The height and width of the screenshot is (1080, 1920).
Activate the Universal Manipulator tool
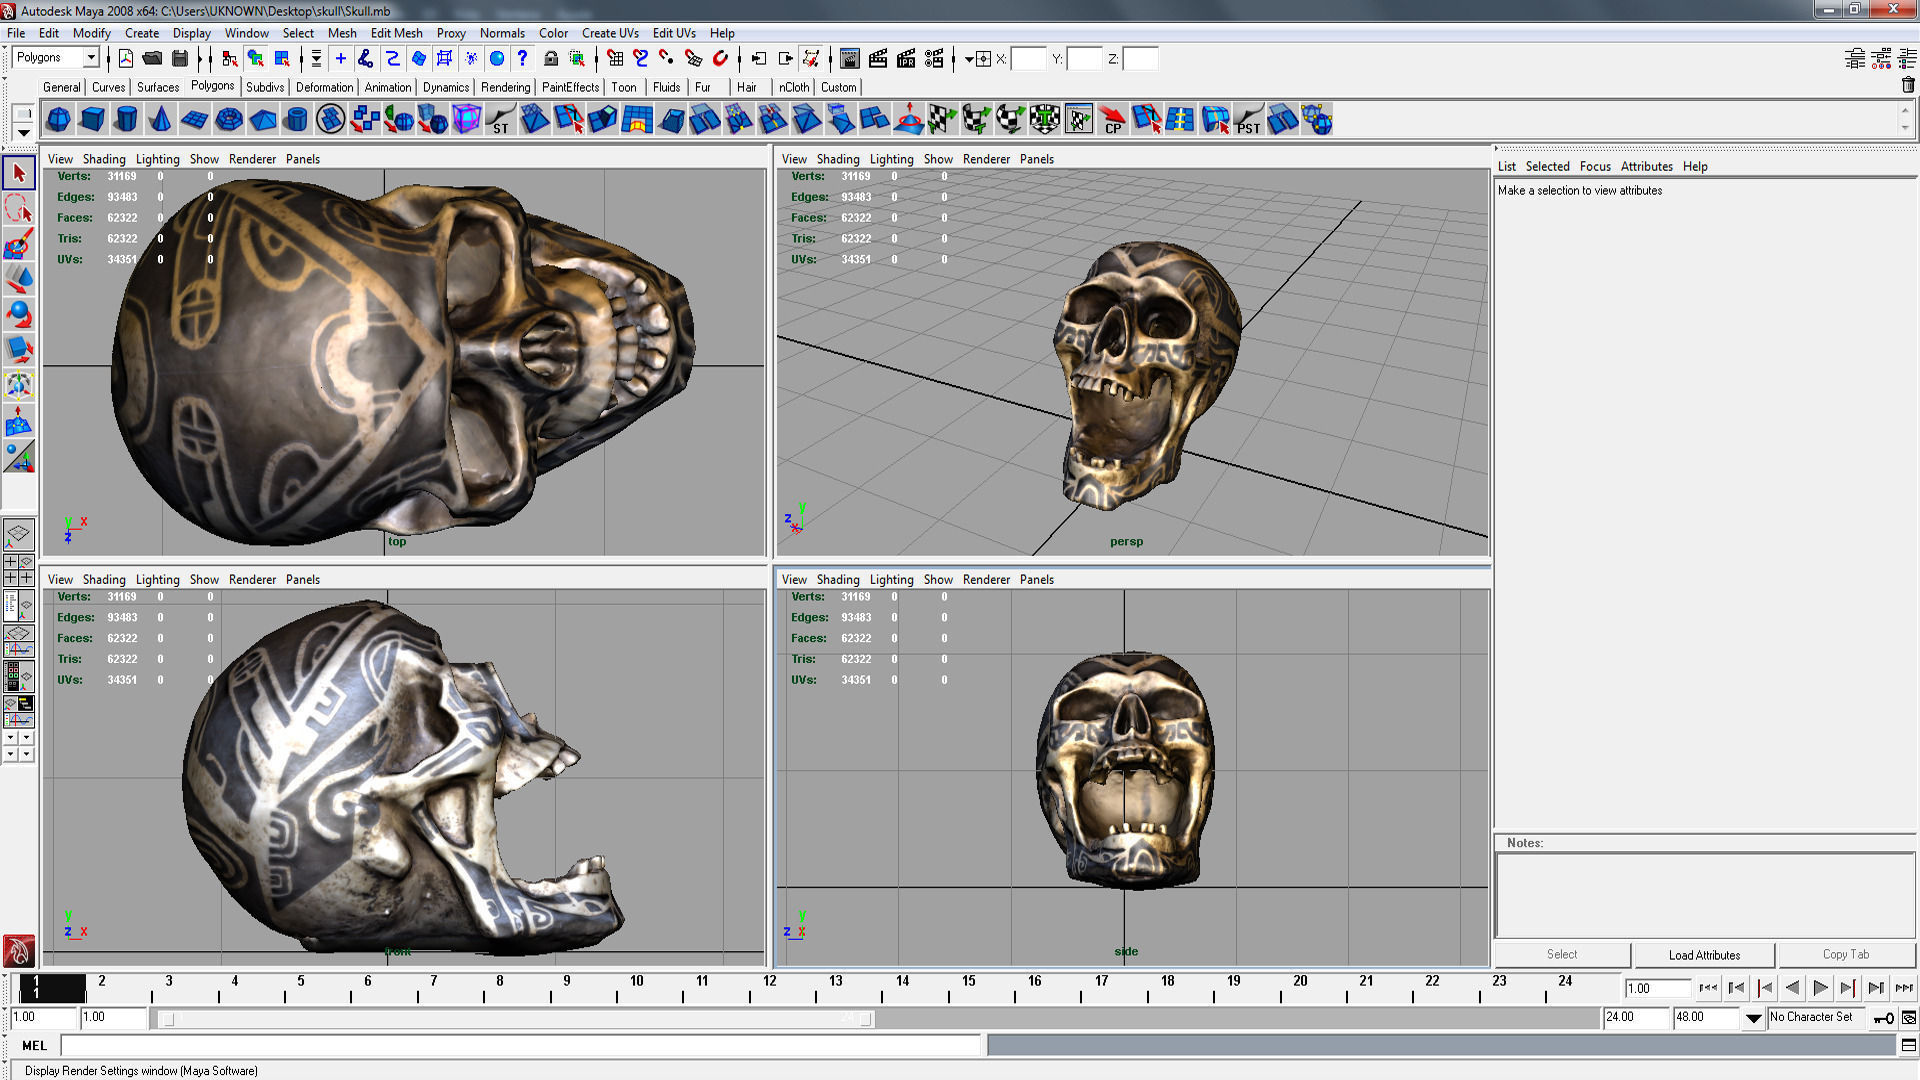click(19, 385)
